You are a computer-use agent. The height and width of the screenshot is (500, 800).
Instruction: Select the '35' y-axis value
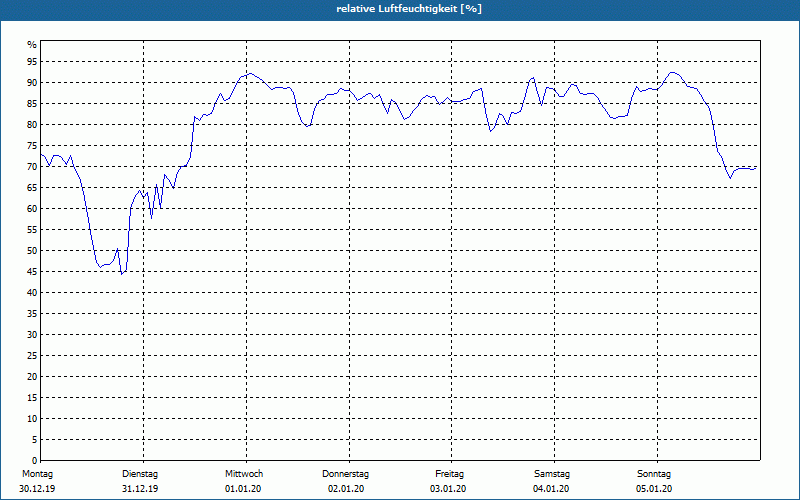tap(32, 314)
